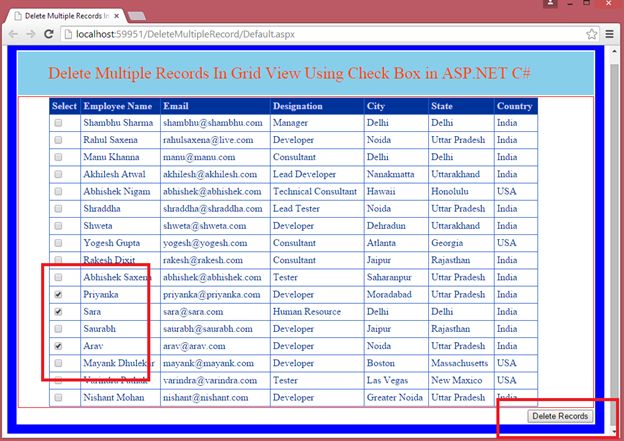The image size is (624, 441).
Task: Click the Lead Tester designation cell
Action: point(317,208)
